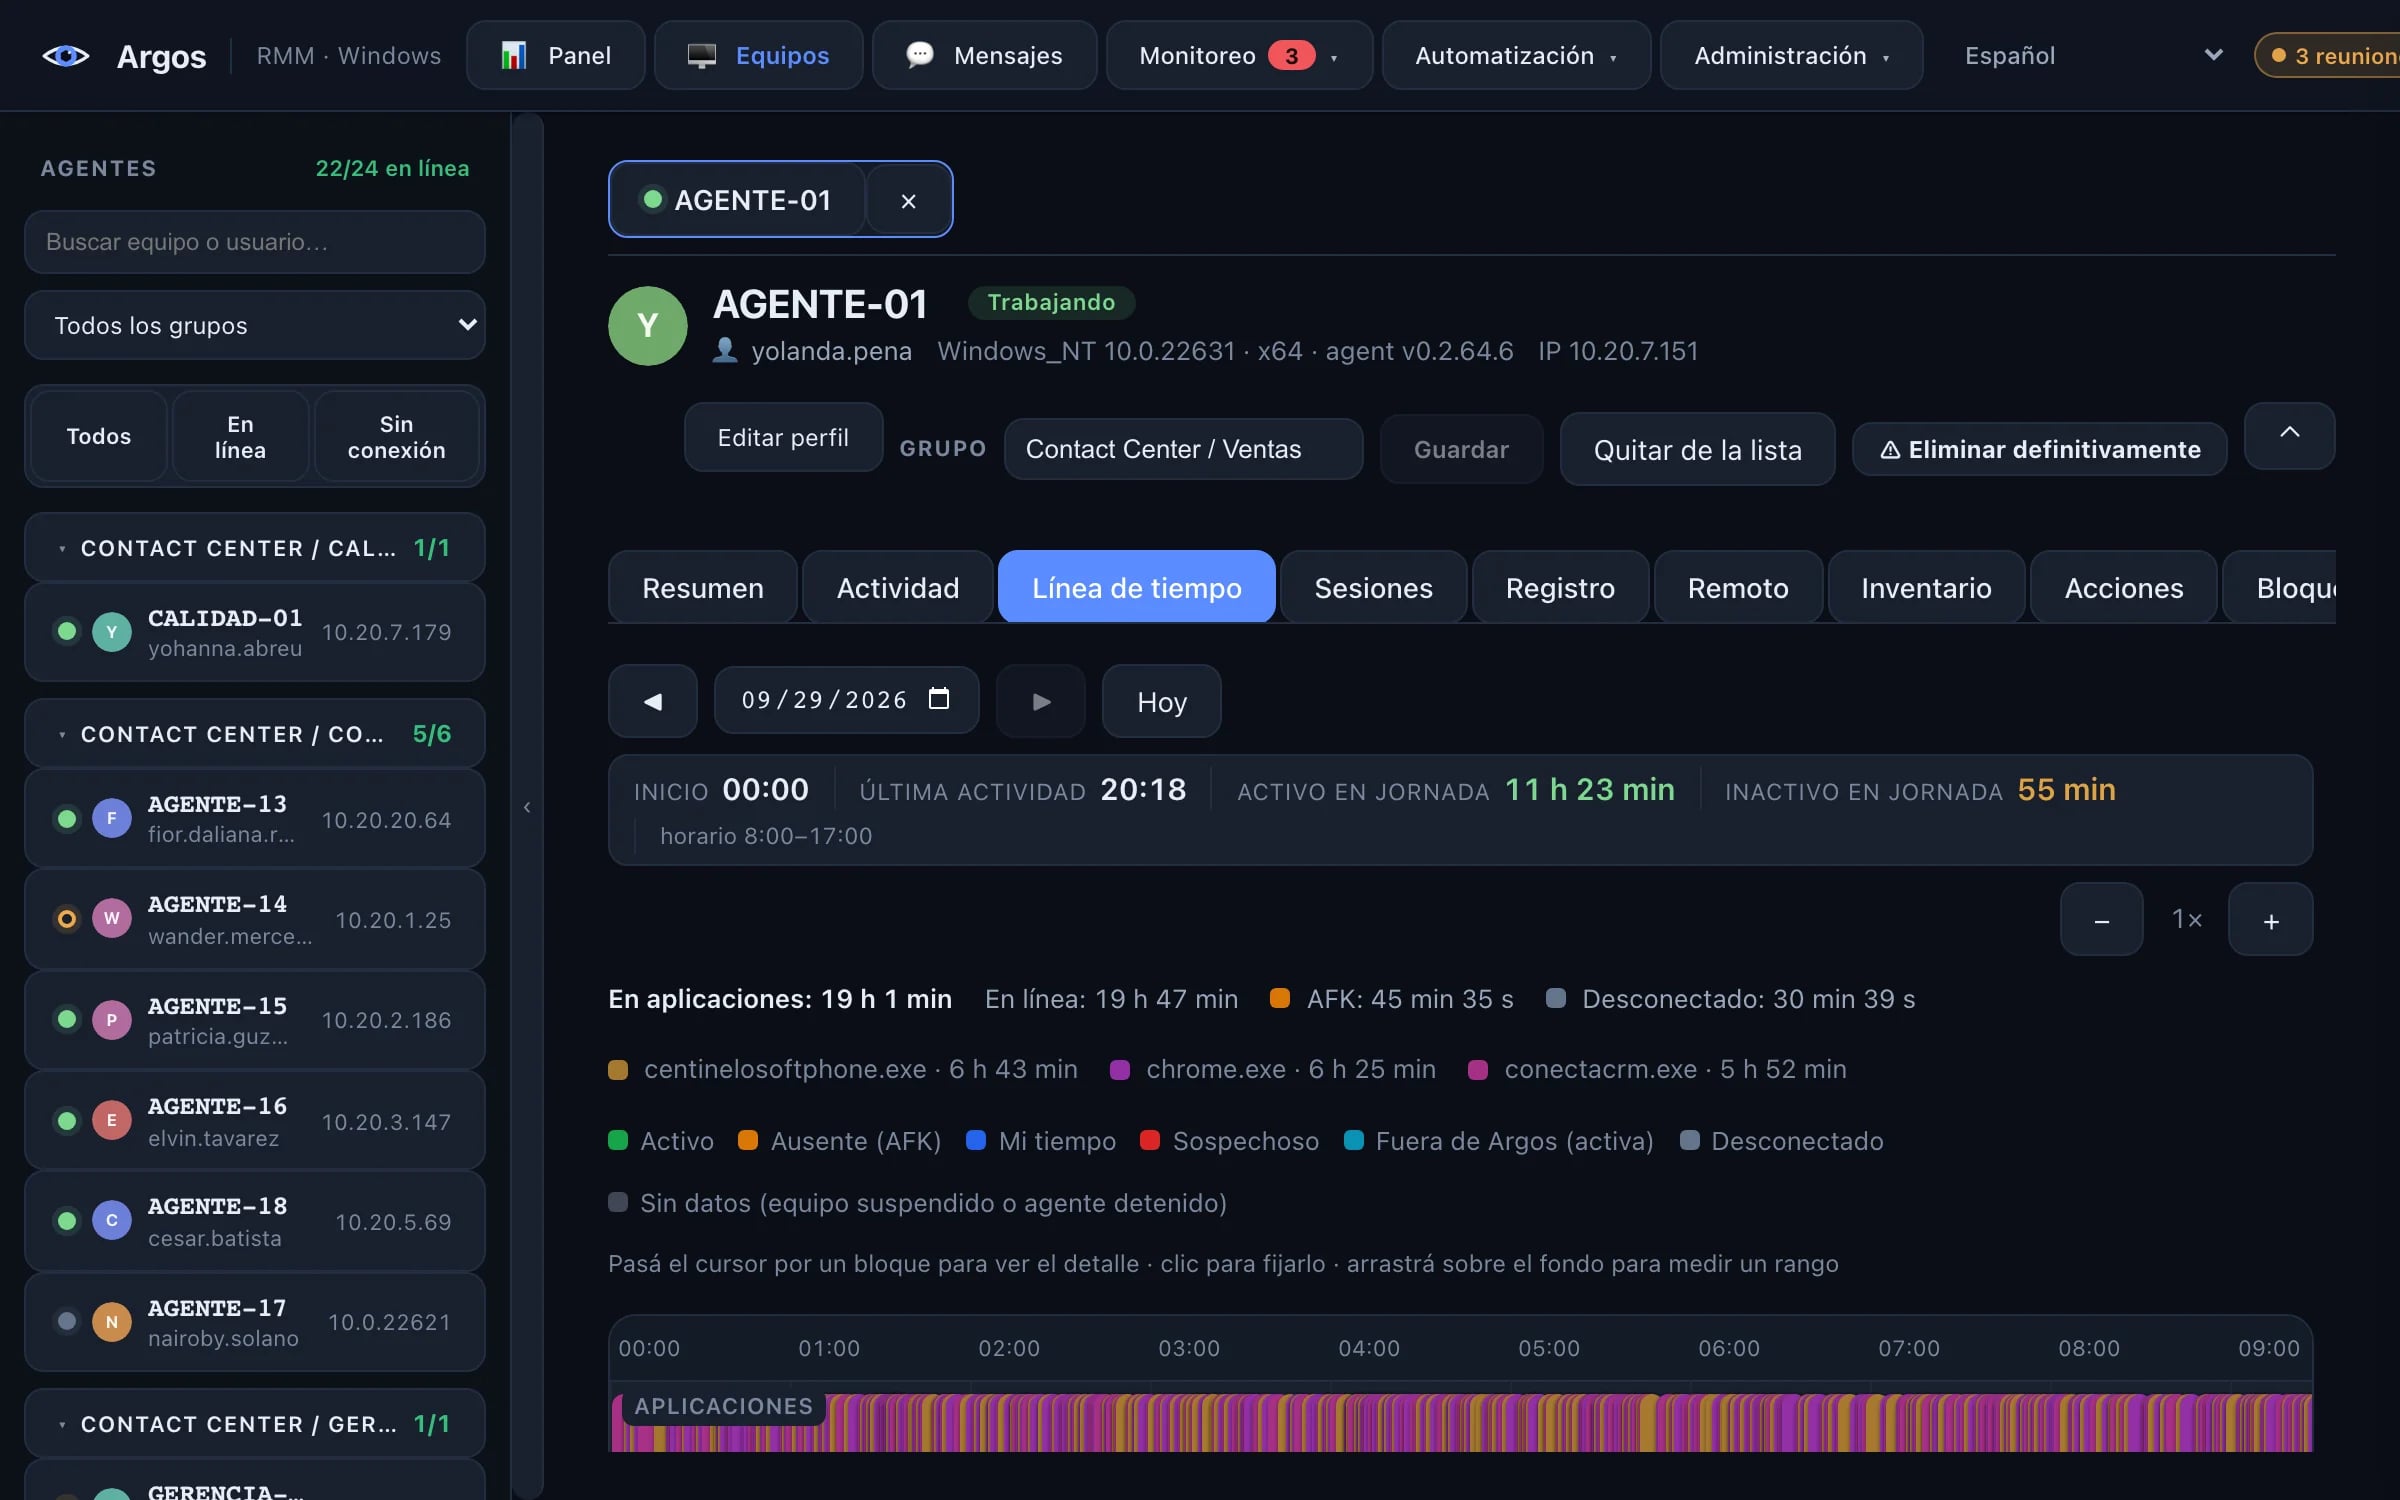This screenshot has width=2400, height=1500.
Task: Collapse the agent header with up chevron
Action: pyautogui.click(x=2289, y=435)
